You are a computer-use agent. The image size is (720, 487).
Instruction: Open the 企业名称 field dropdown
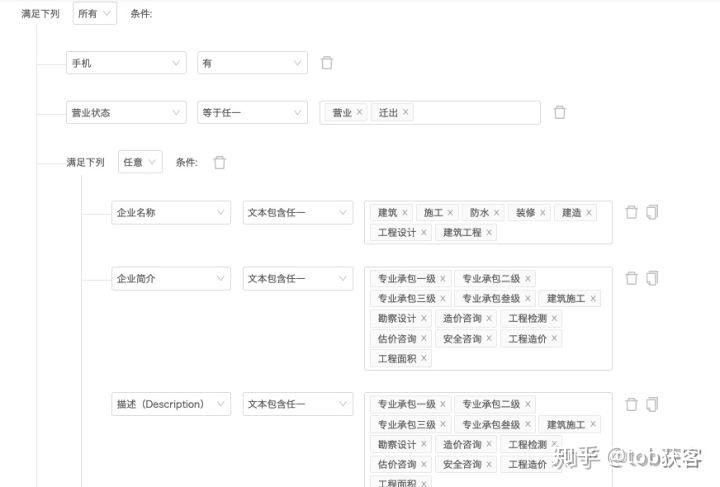coord(171,213)
